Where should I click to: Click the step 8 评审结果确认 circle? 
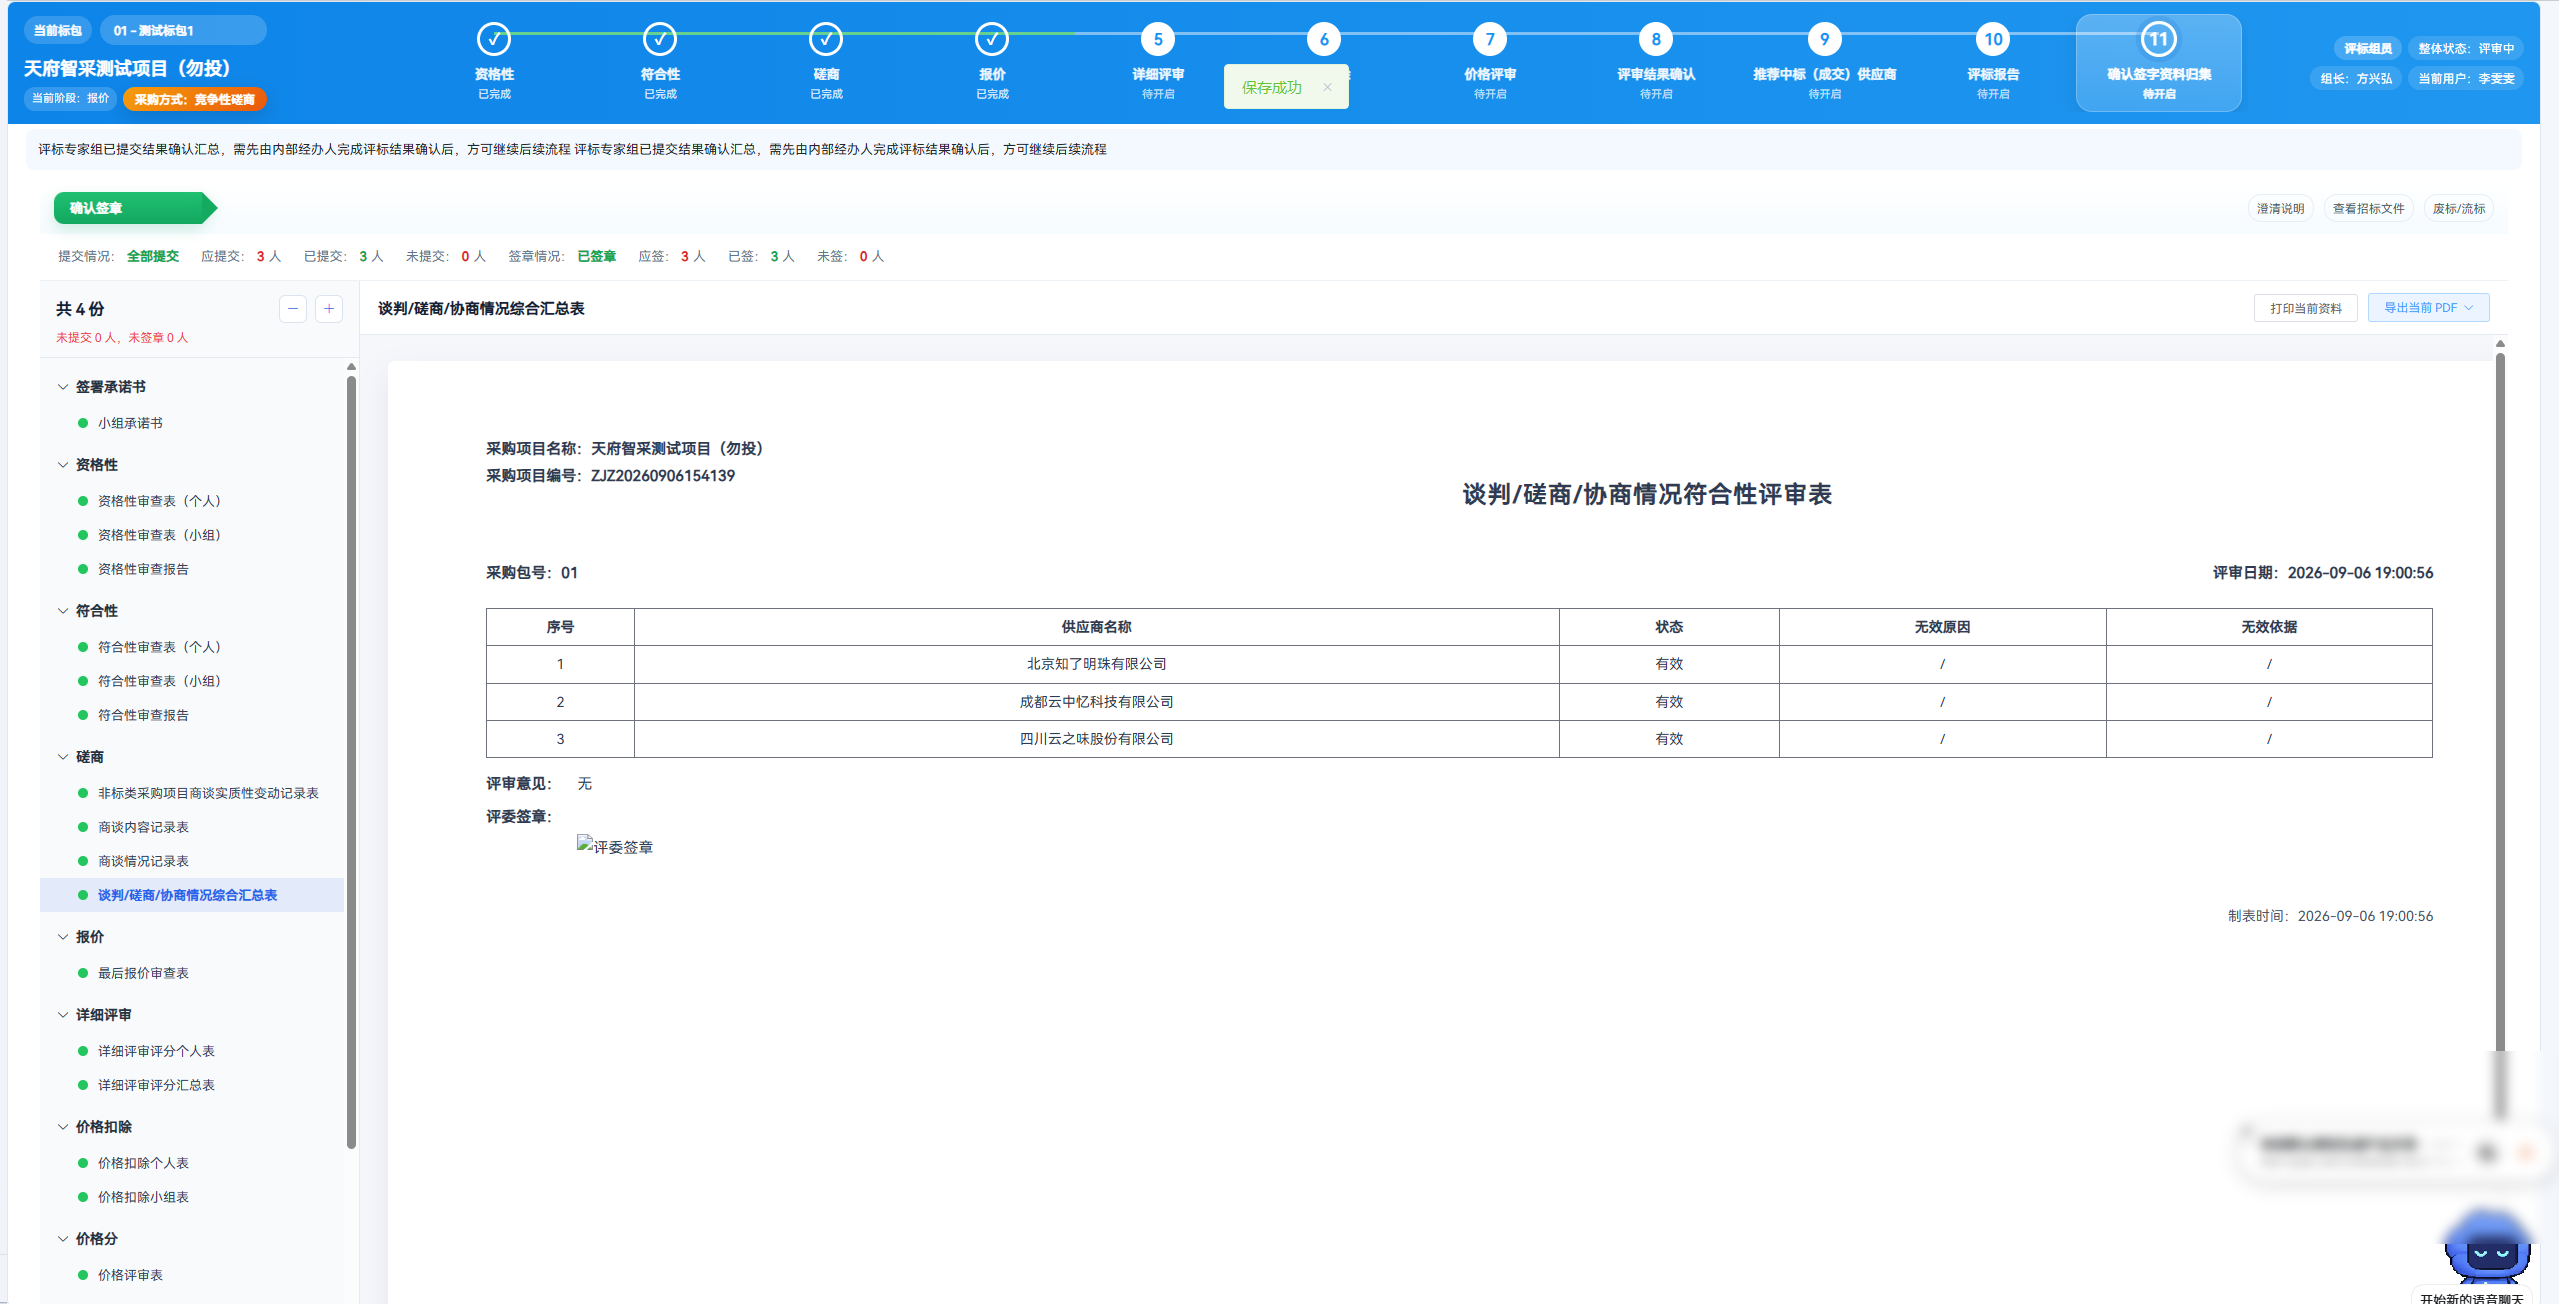pyautogui.click(x=1656, y=40)
